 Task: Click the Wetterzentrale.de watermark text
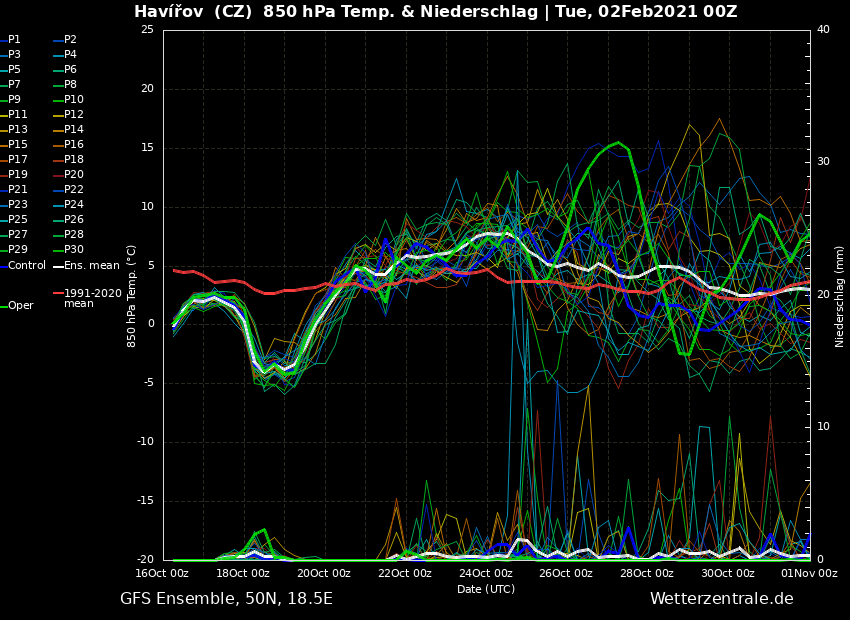point(721,599)
